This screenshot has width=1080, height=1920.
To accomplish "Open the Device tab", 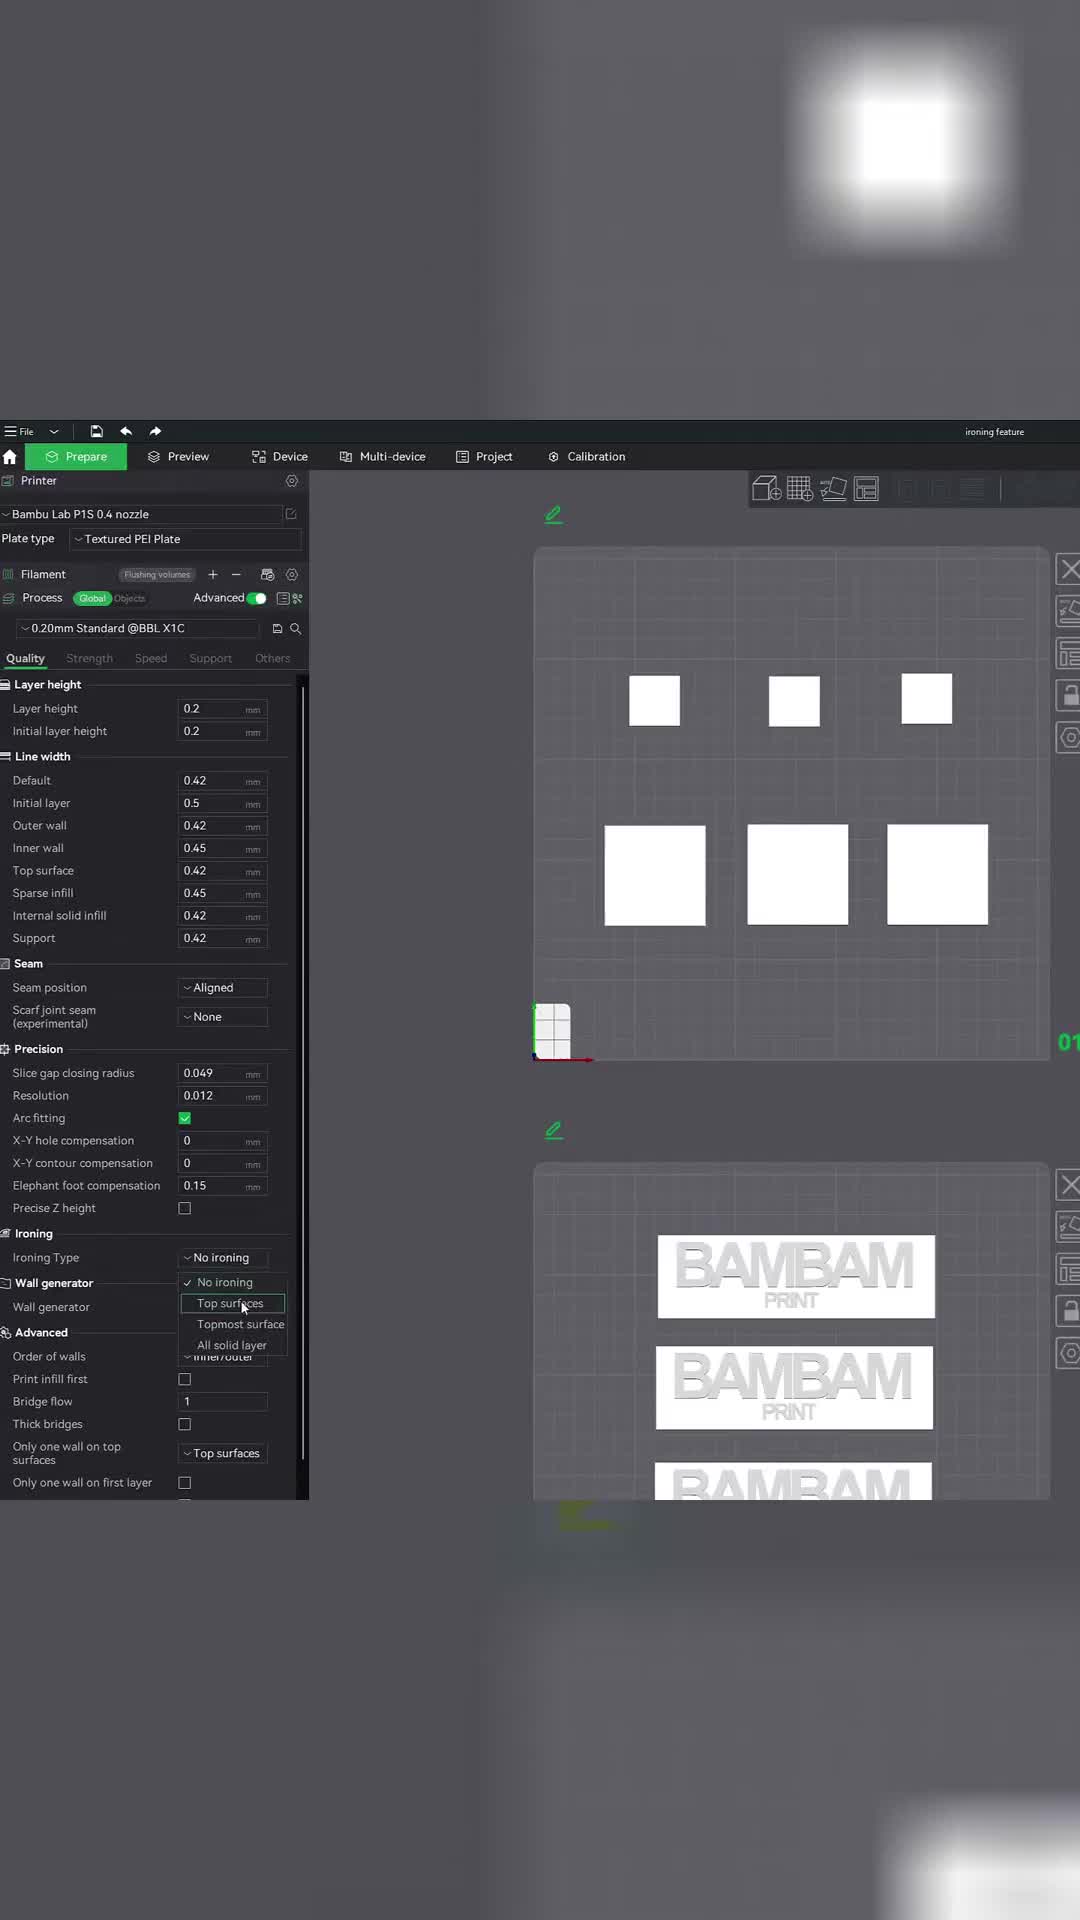I will point(280,457).
